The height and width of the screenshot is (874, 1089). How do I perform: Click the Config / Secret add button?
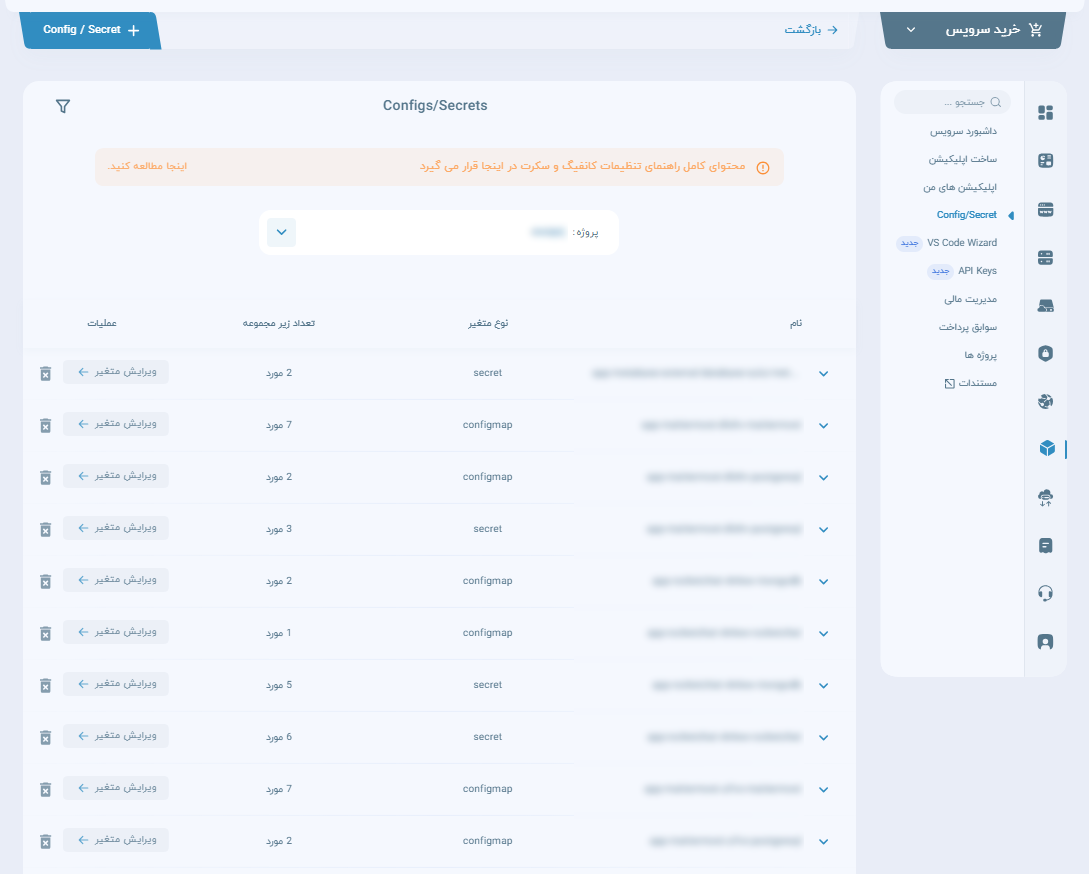point(90,30)
